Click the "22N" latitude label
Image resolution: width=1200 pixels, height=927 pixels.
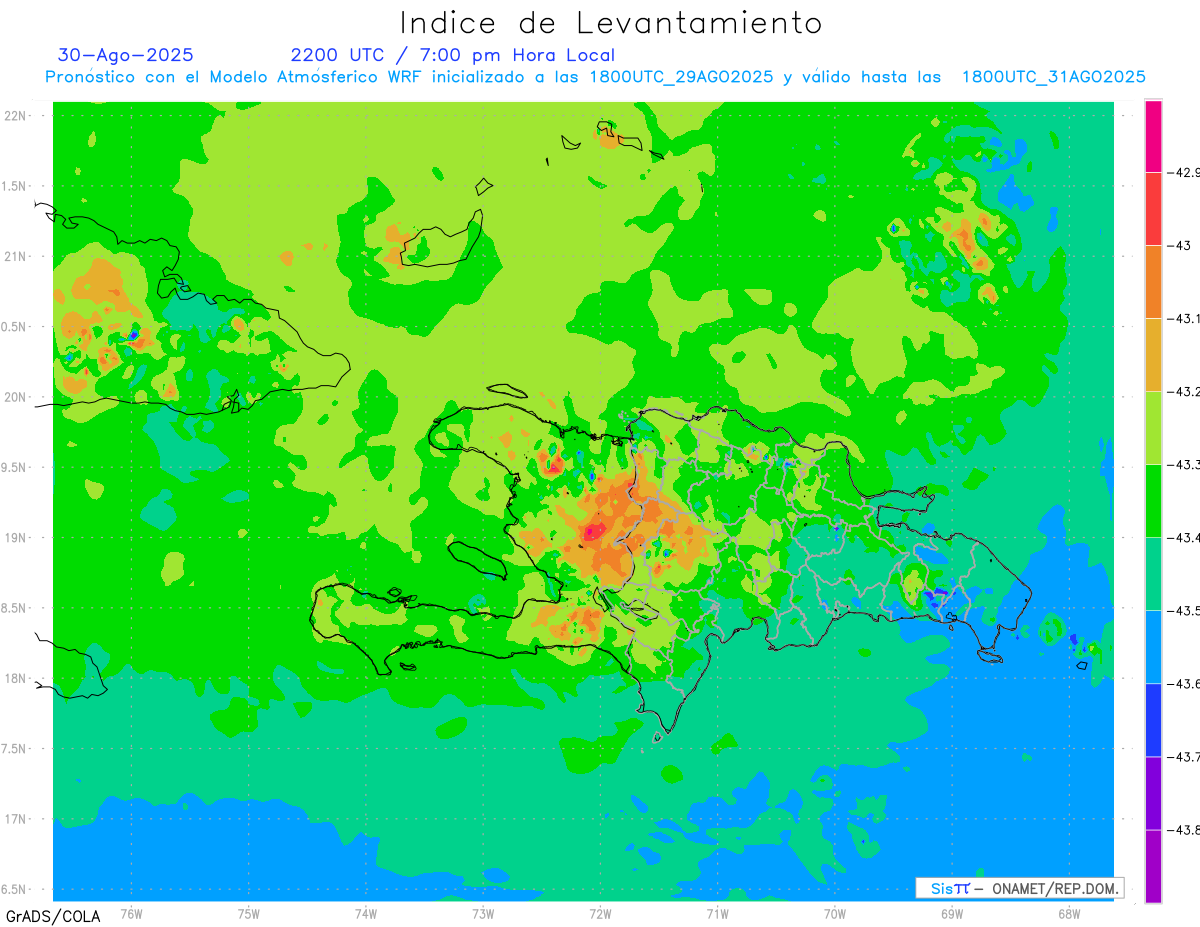tap(16, 116)
